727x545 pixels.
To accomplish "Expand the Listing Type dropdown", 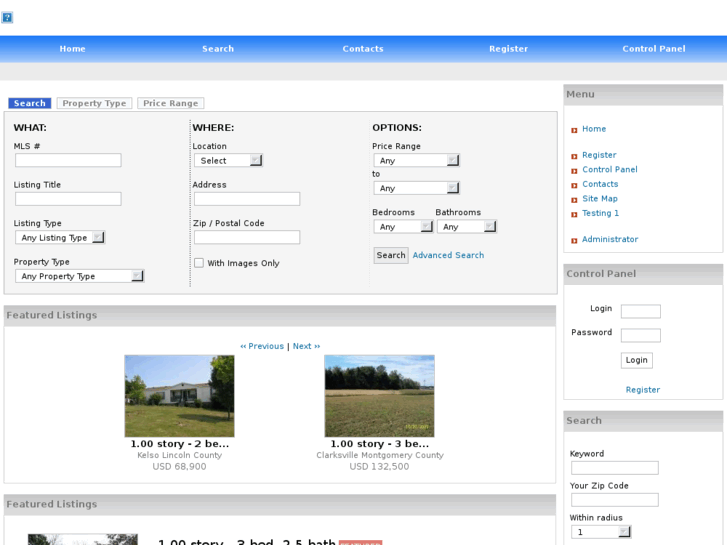I will click(60, 238).
